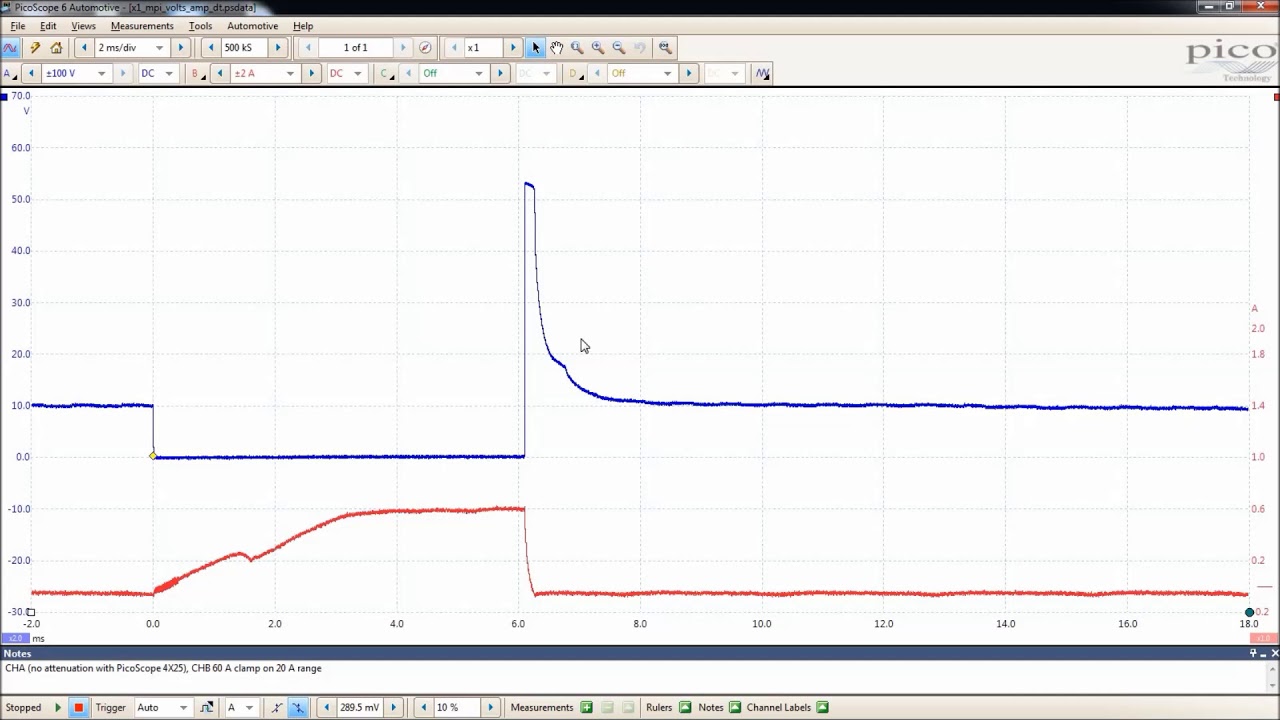Decrease the x1 horizontal zoom factor

tap(455, 48)
